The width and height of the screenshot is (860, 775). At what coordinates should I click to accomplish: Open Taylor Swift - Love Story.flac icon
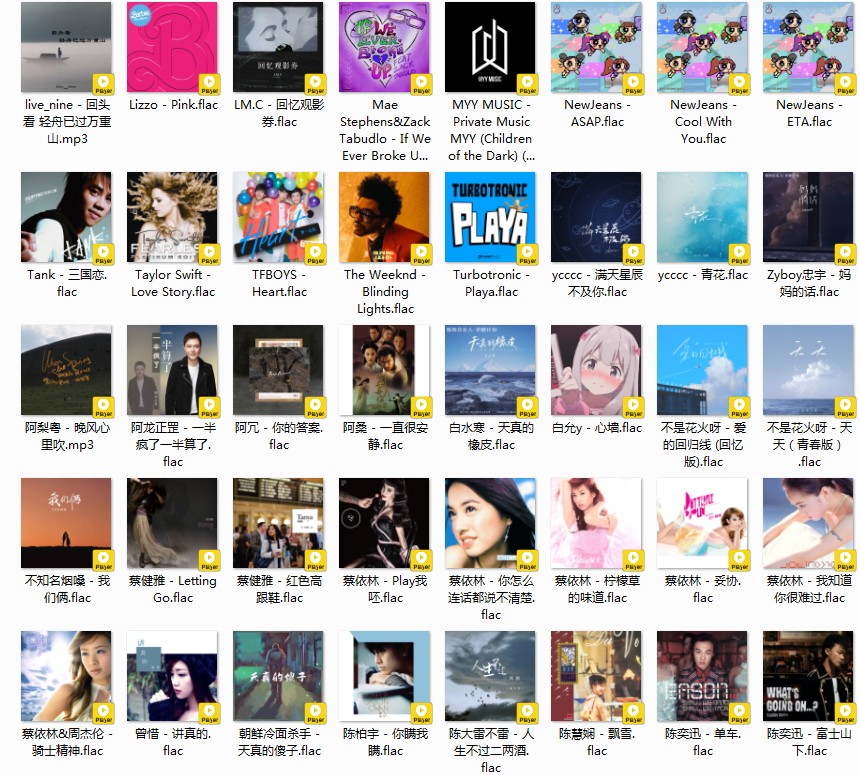tap(172, 217)
